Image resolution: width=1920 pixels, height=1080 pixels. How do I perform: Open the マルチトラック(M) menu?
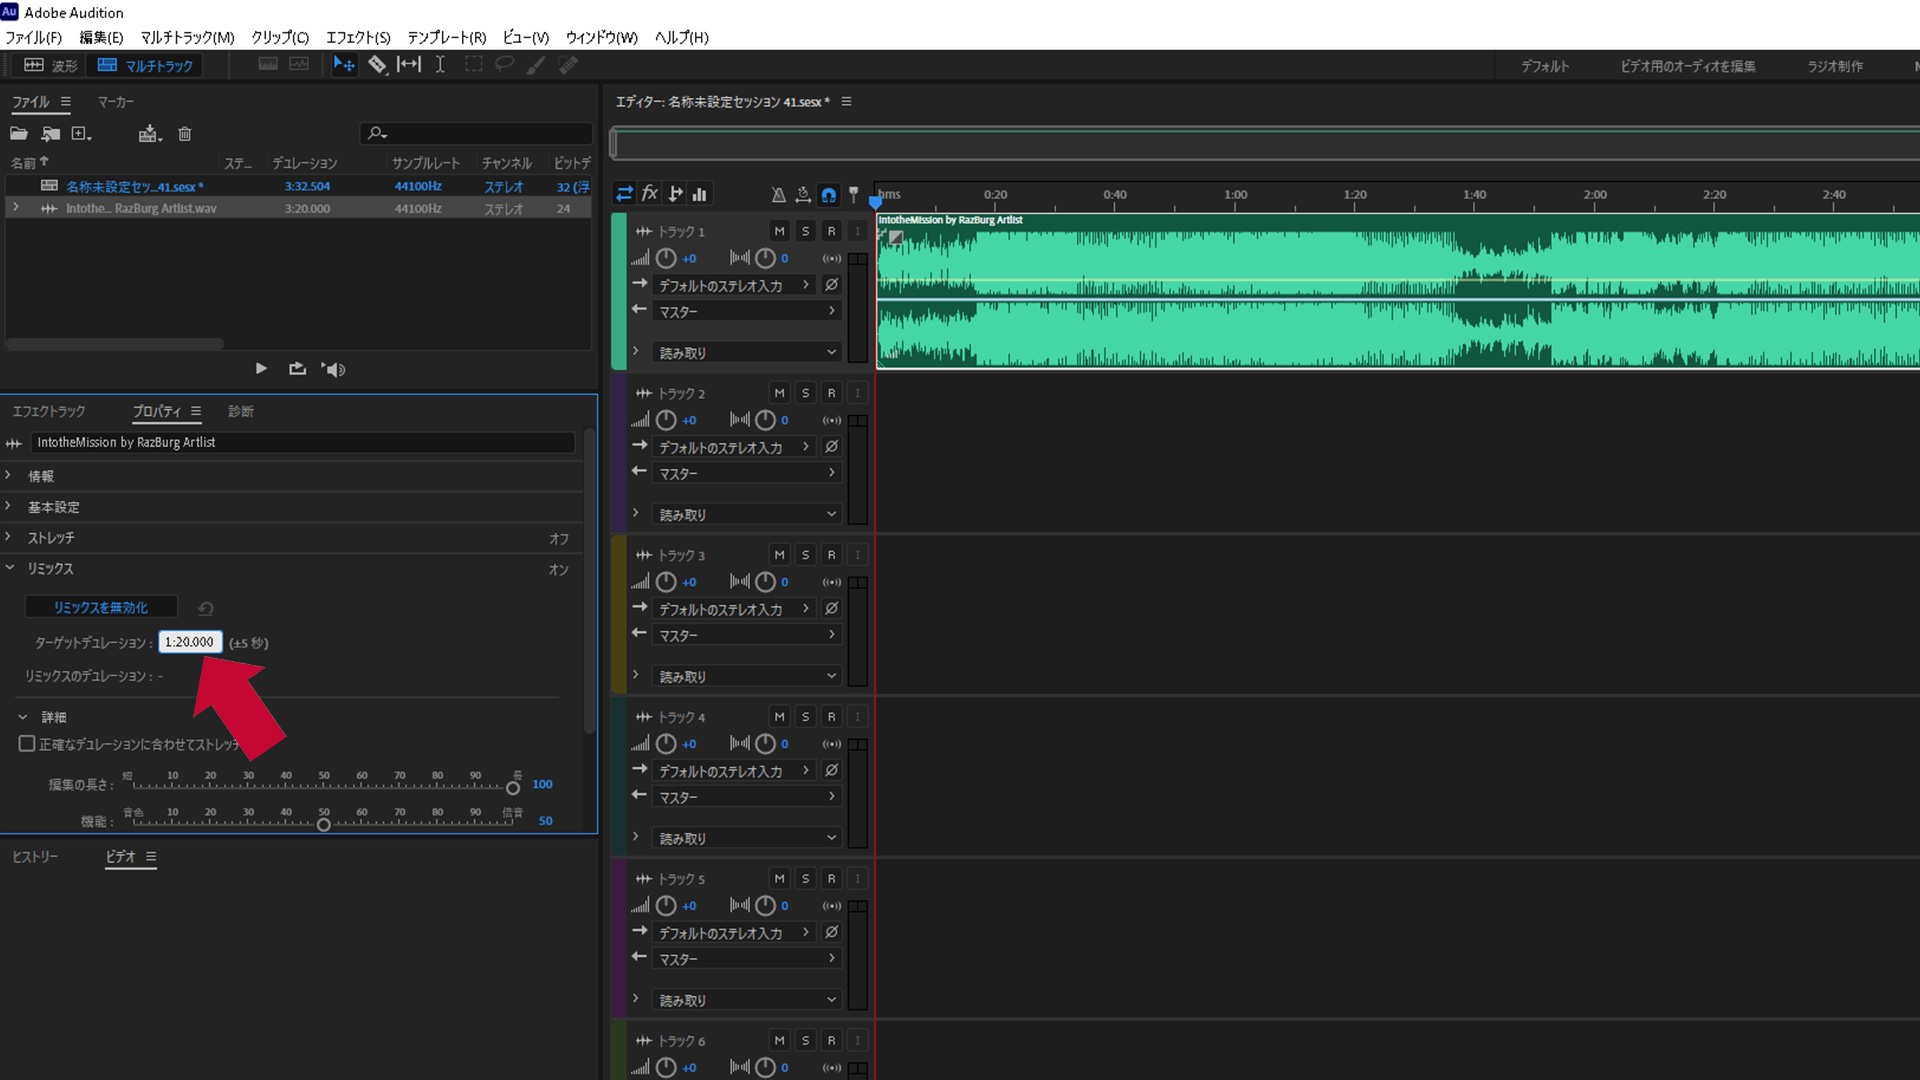pos(187,37)
